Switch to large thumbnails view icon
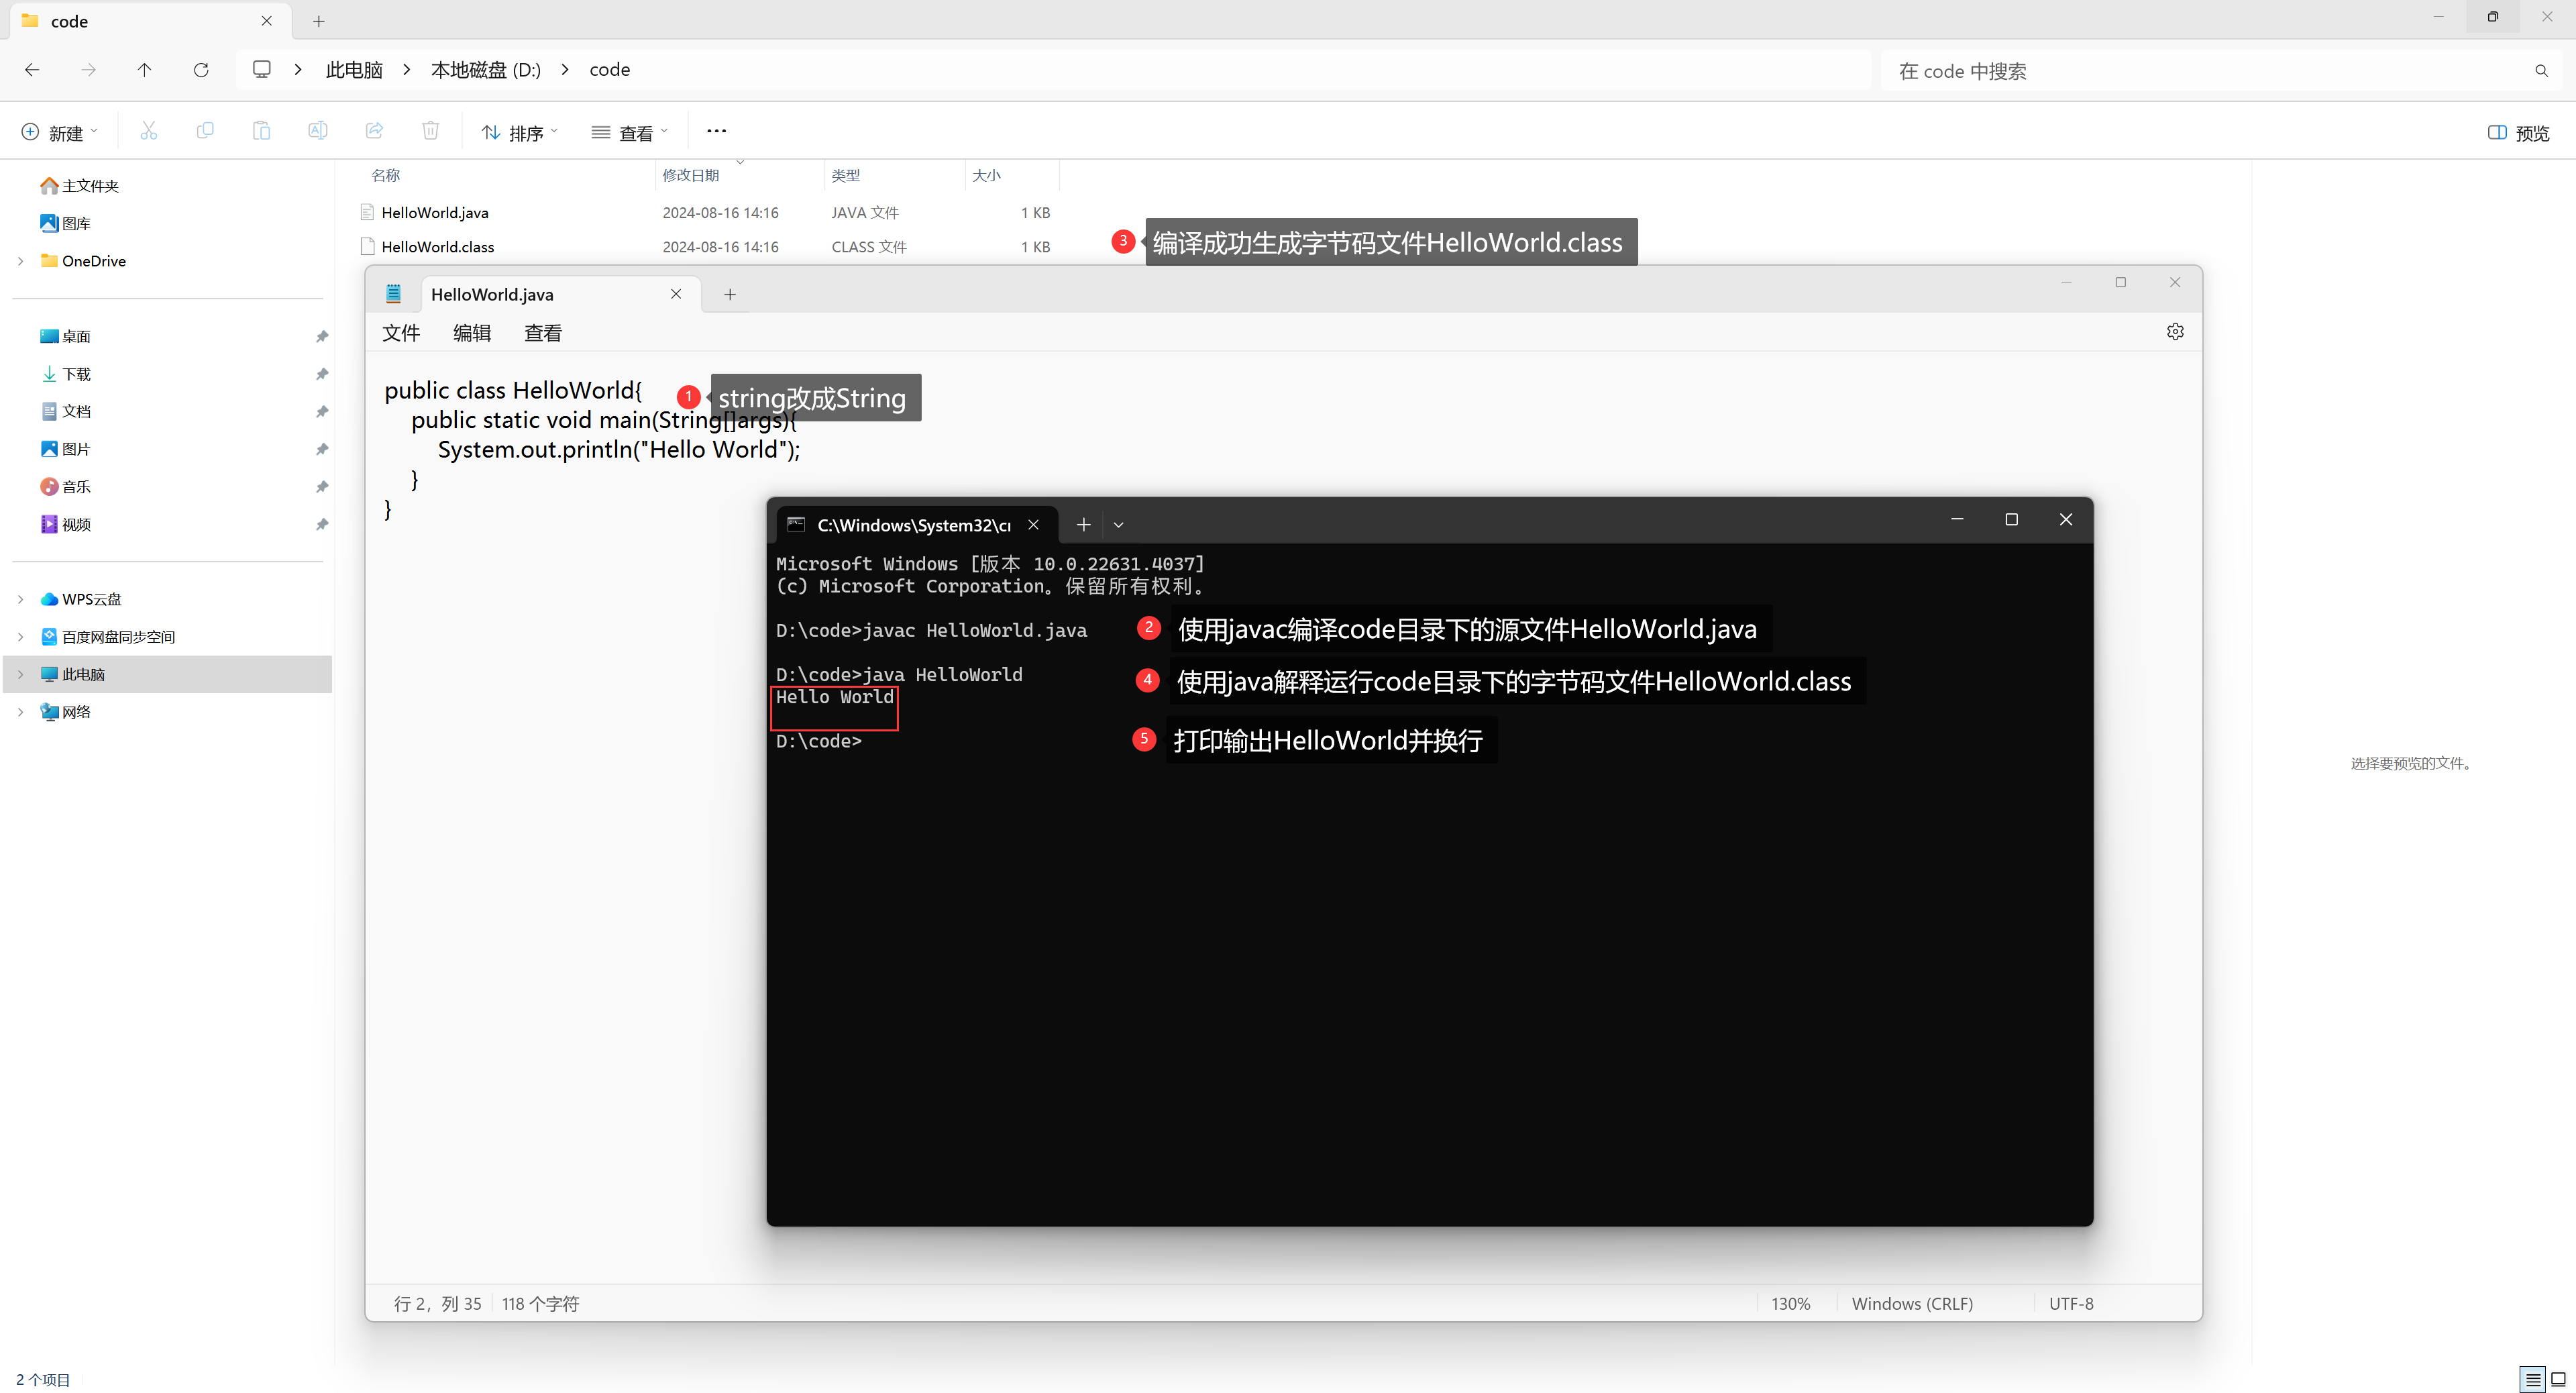Image resolution: width=2576 pixels, height=1393 pixels. pyautogui.click(x=2558, y=1379)
